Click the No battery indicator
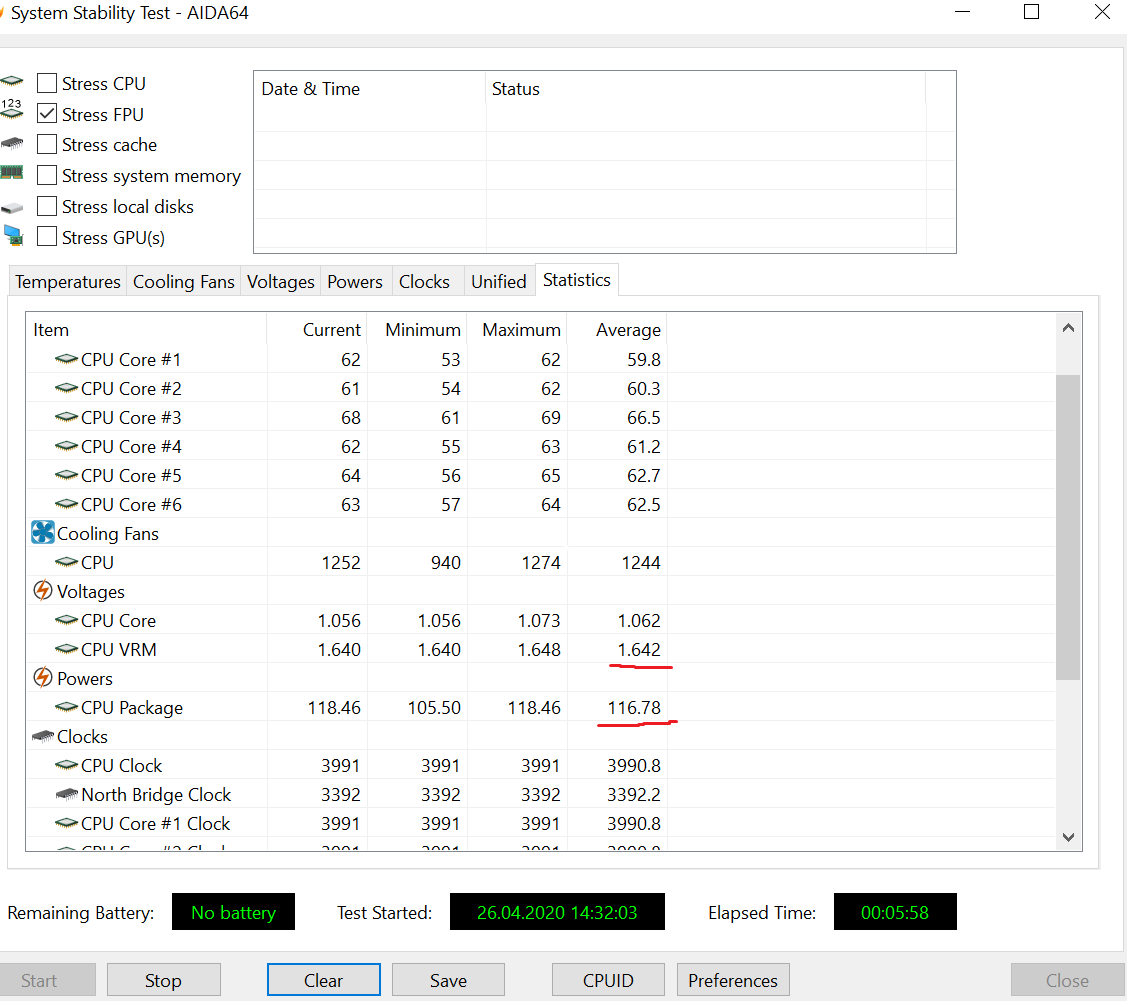The width and height of the screenshot is (1127, 1001). [x=233, y=912]
